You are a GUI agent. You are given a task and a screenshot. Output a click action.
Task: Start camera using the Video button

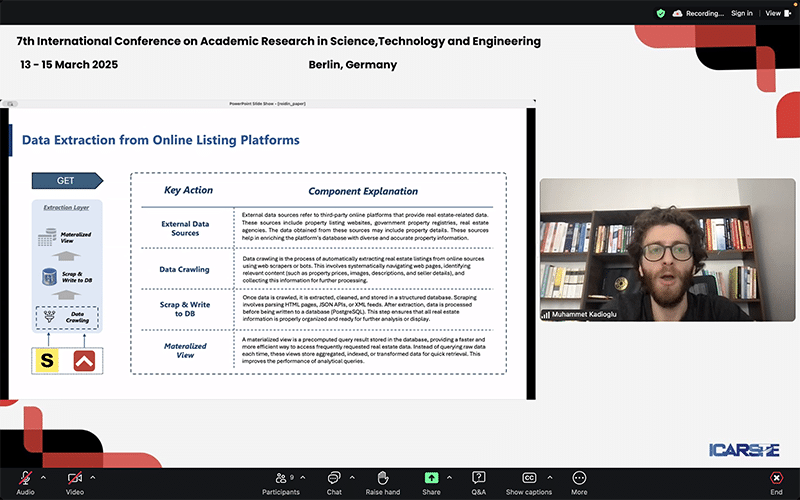74,483
